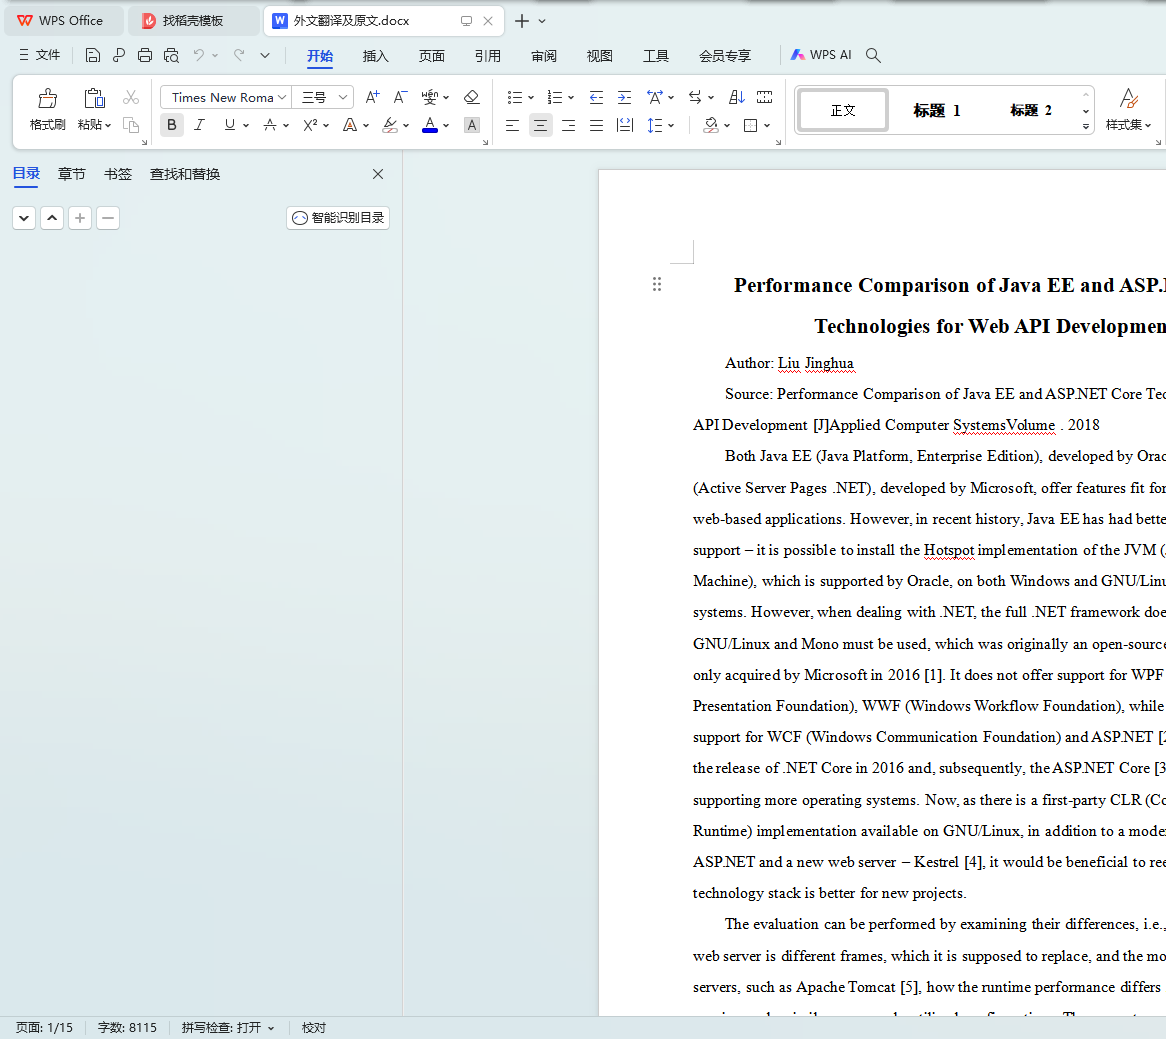Click the Save document icon
The image size is (1166, 1039).
click(x=92, y=55)
